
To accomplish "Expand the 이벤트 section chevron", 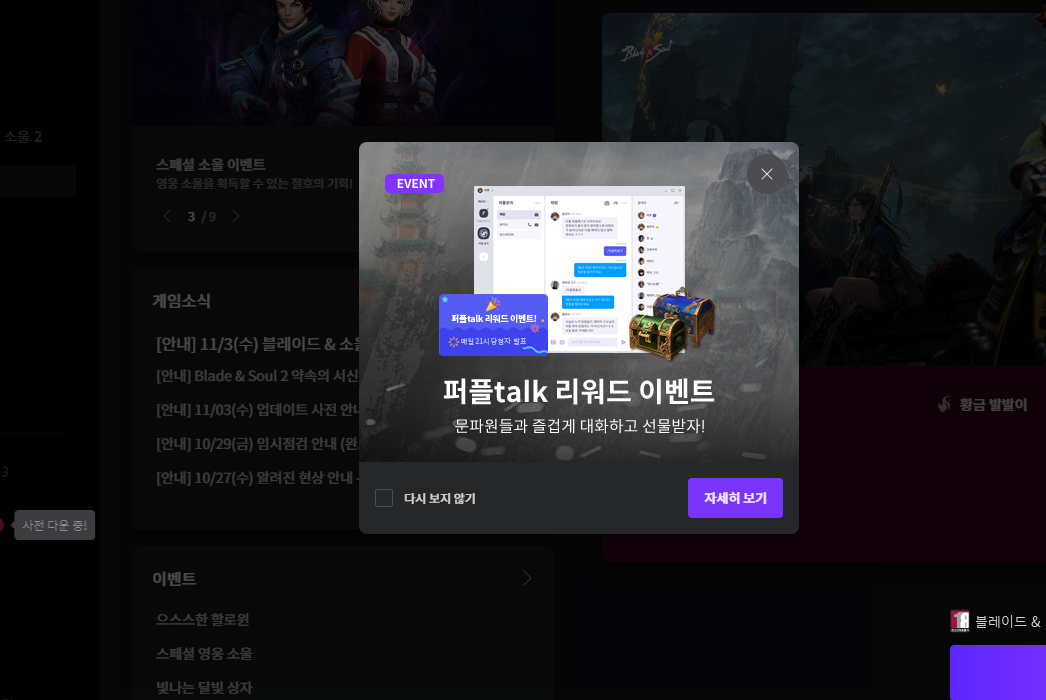I will point(527,578).
